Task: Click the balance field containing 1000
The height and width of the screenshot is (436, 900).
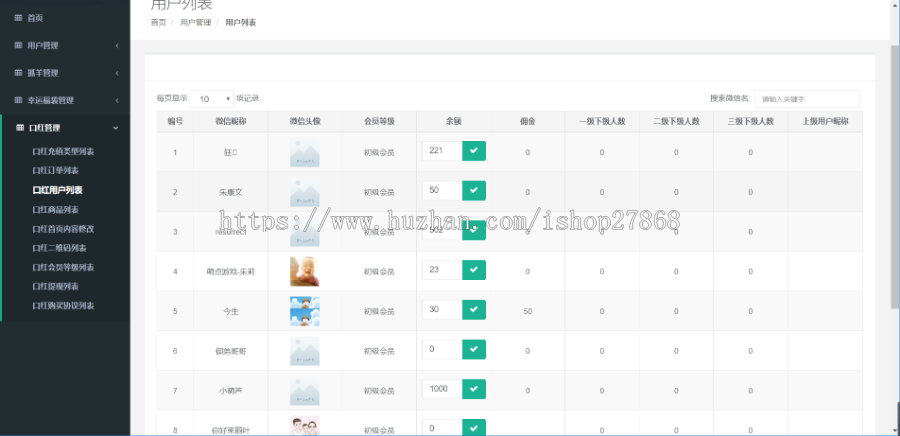Action: click(x=442, y=389)
